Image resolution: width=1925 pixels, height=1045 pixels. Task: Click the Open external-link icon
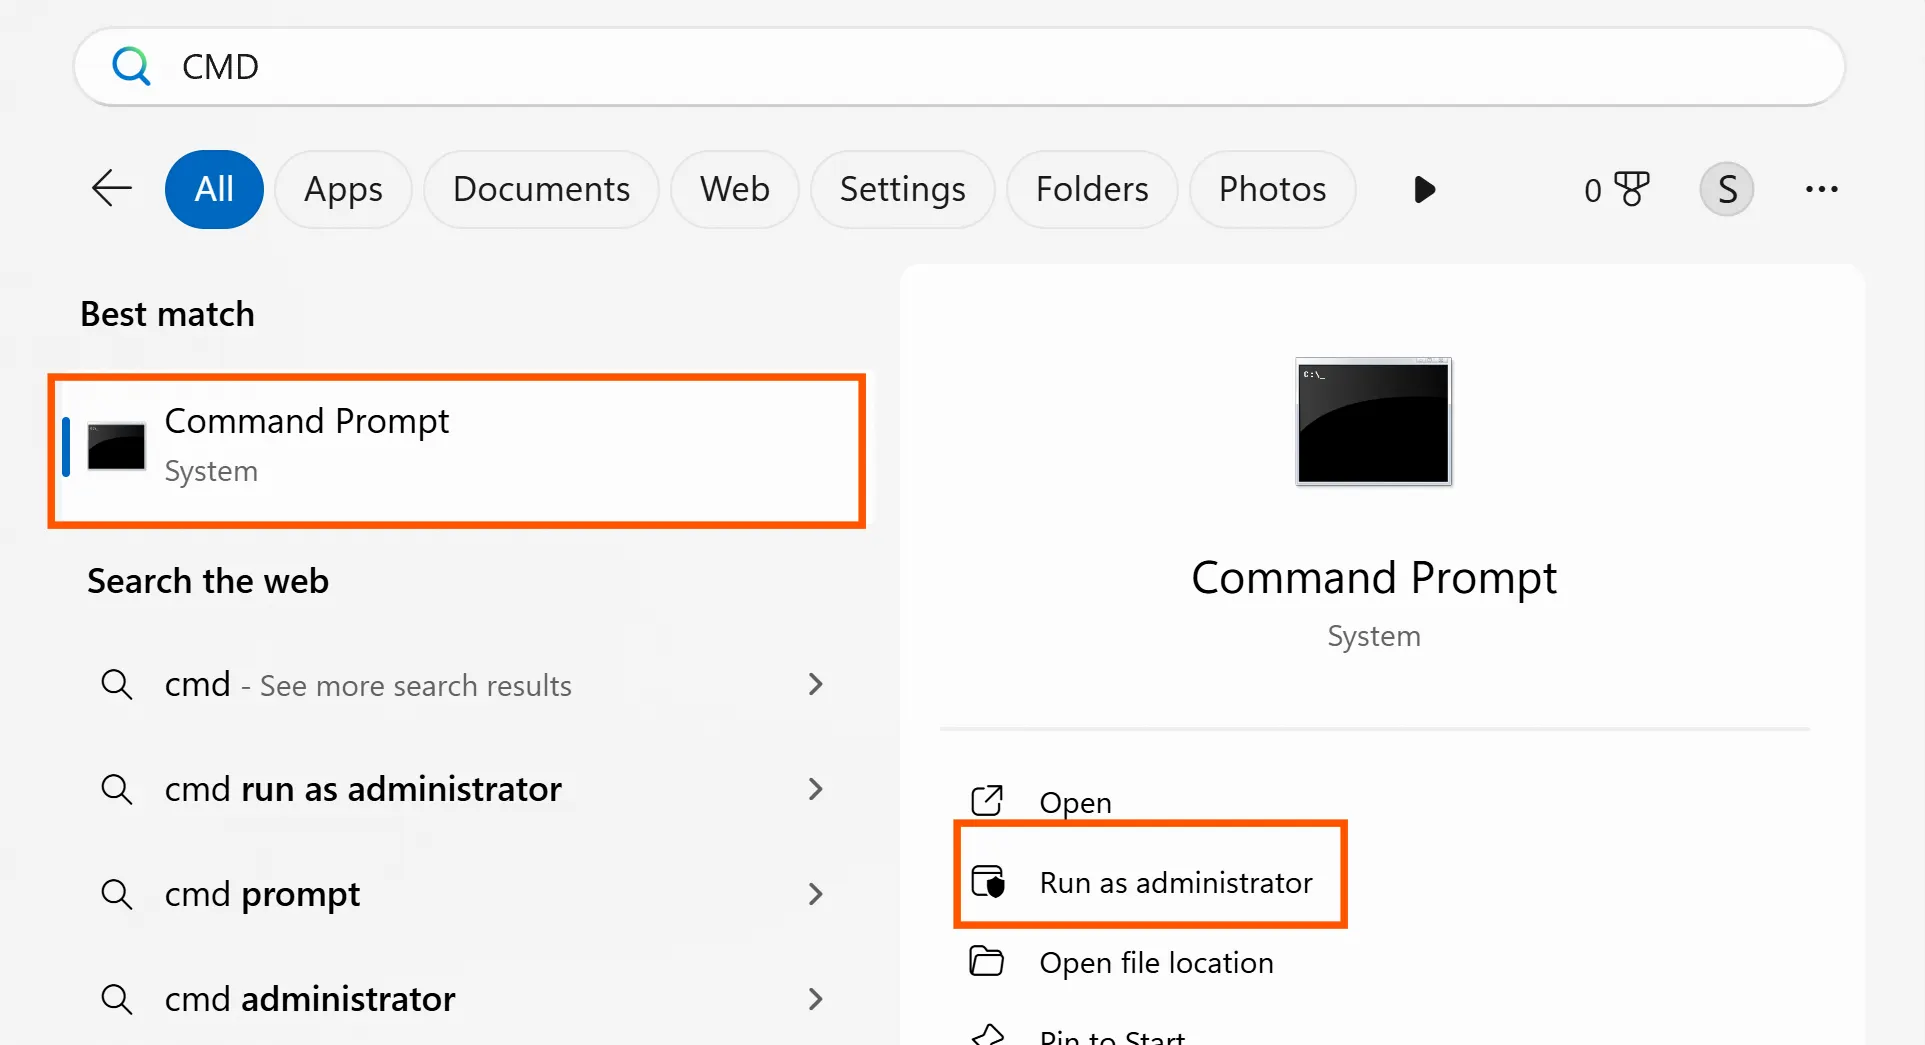click(x=987, y=800)
